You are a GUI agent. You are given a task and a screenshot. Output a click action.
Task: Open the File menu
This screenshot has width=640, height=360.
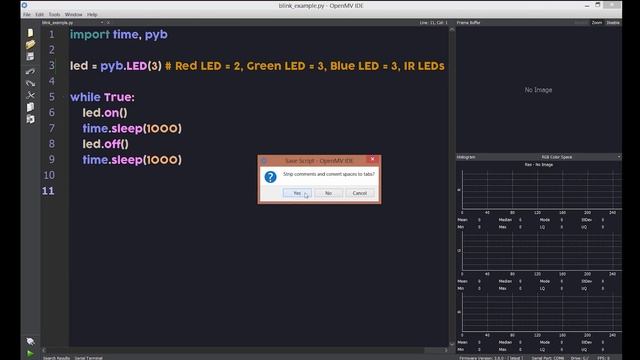point(27,14)
